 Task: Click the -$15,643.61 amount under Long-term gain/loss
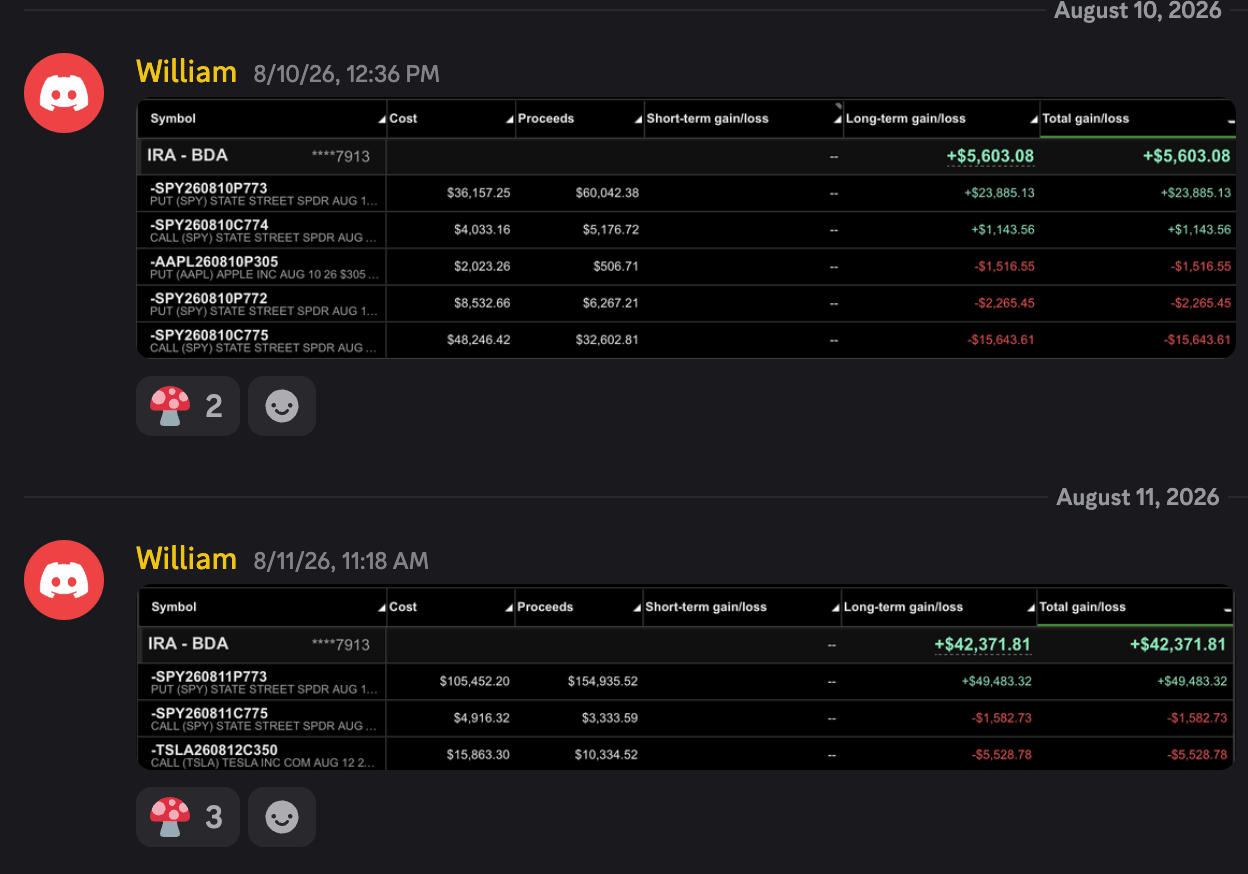[x=1001, y=340]
